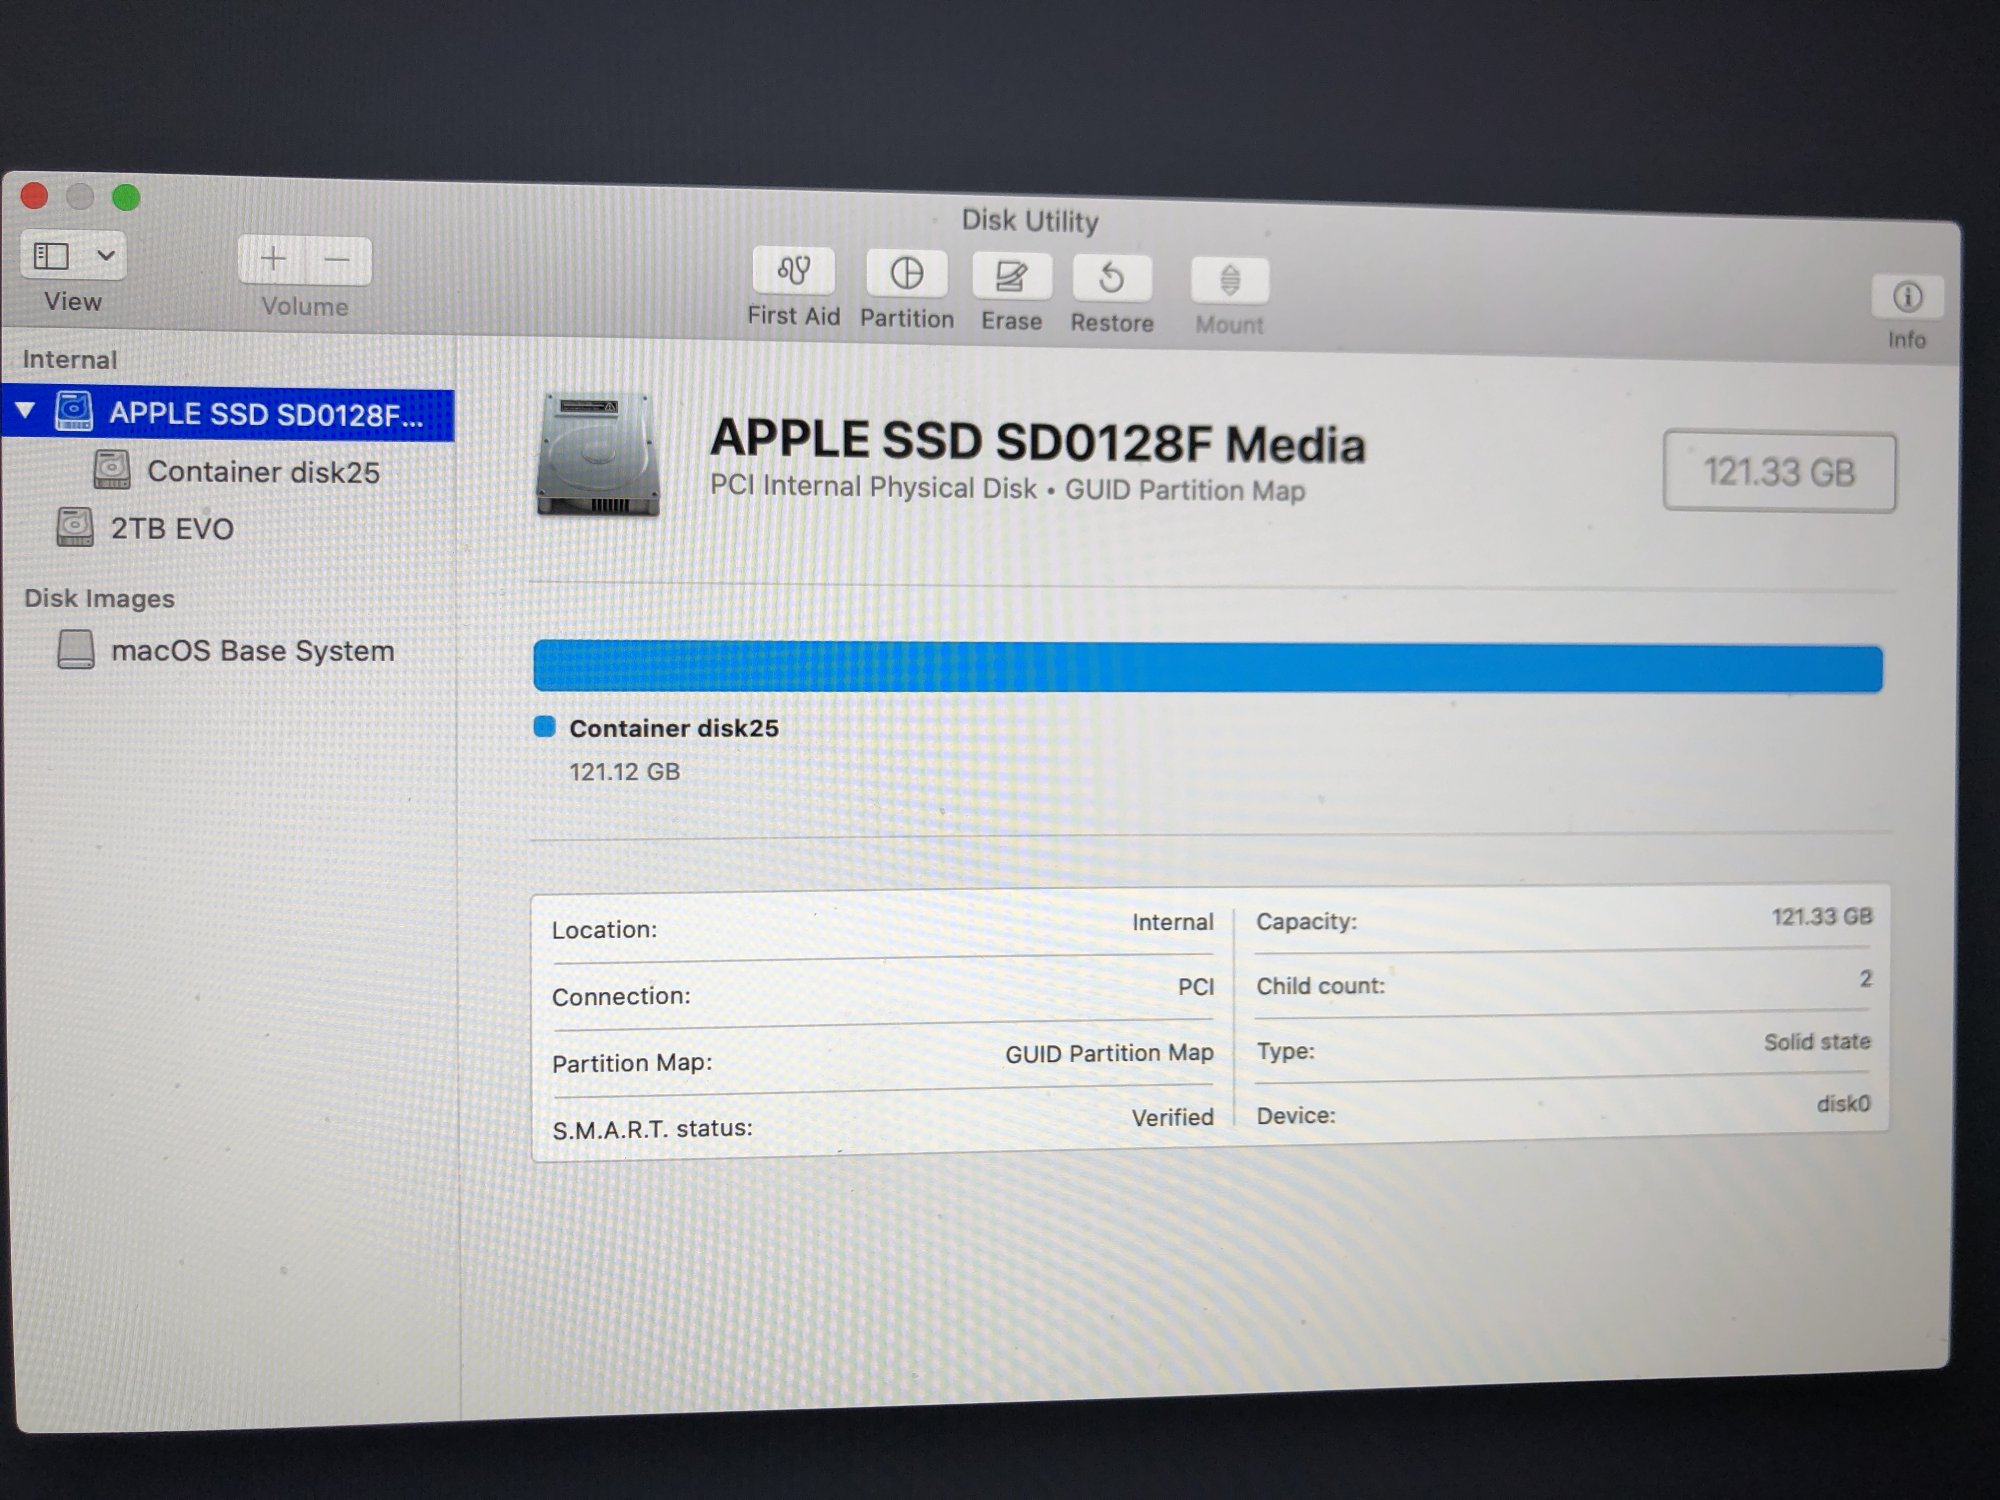Viewport: 2000px width, 1500px height.
Task: Open the Info panel icon
Action: pos(1907,297)
